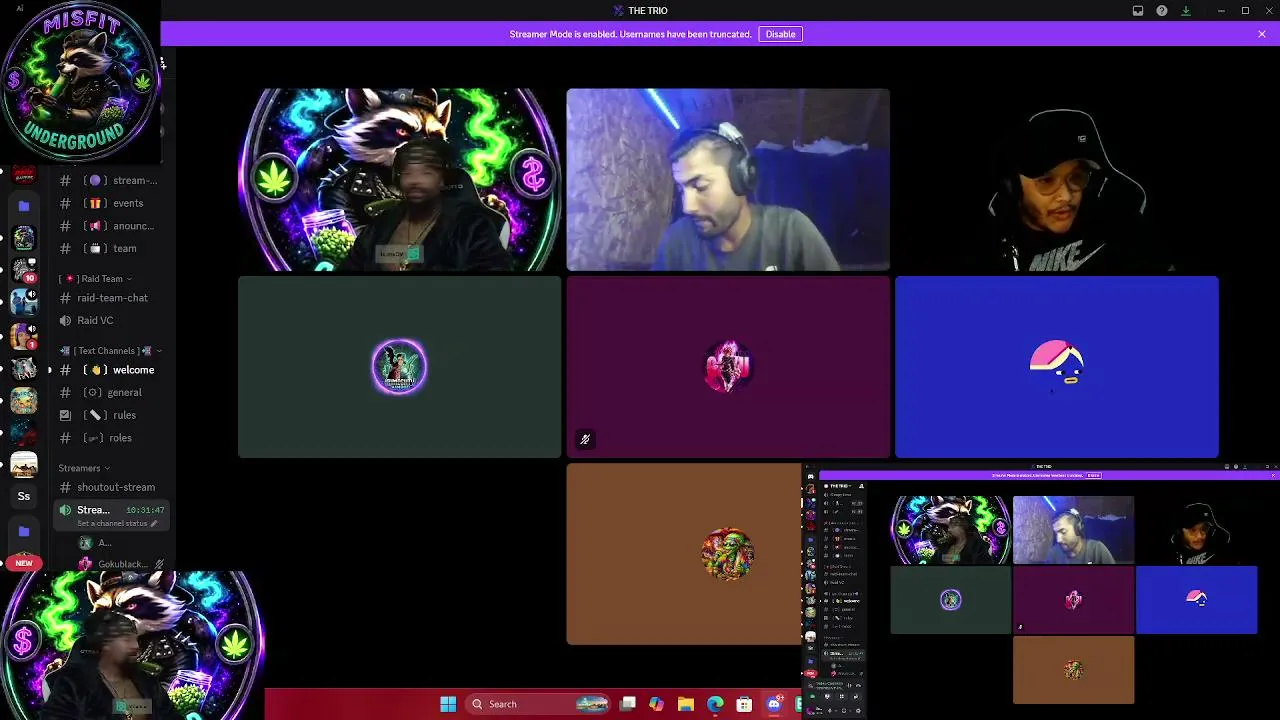The image size is (1280, 720).
Task: Click the taskbar Search box
Action: (x=539, y=704)
